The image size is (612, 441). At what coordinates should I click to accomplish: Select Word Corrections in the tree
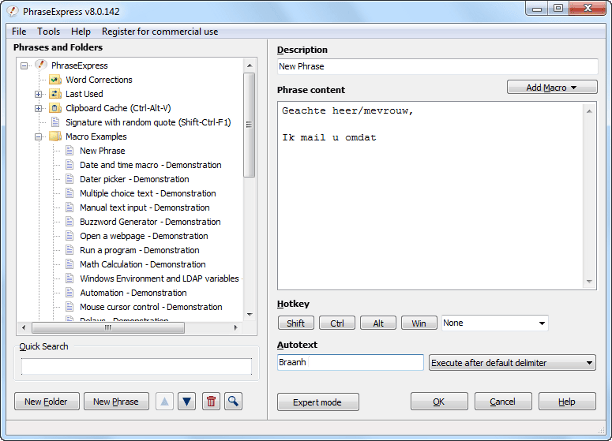pos(99,80)
